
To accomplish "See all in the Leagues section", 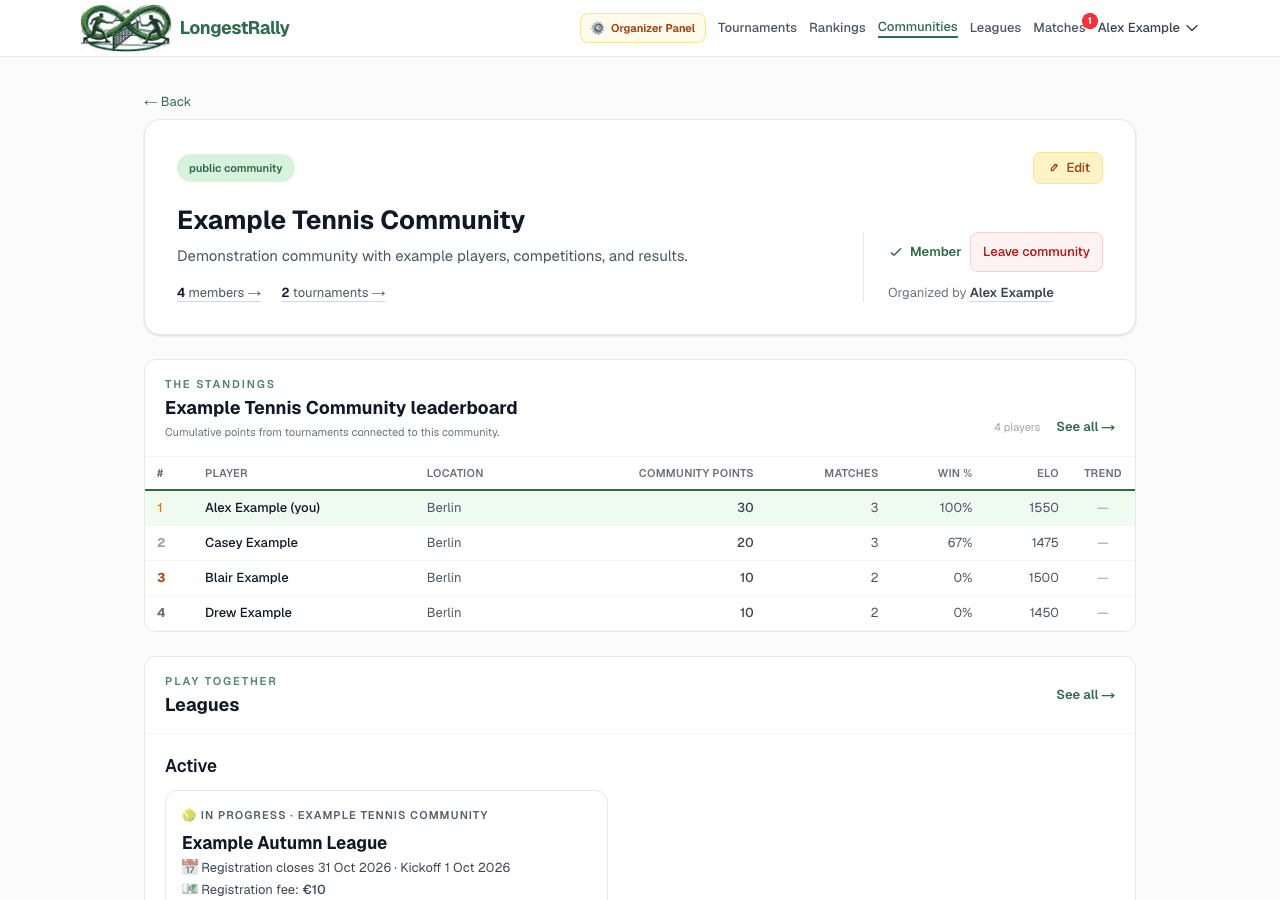I will coord(1085,695).
